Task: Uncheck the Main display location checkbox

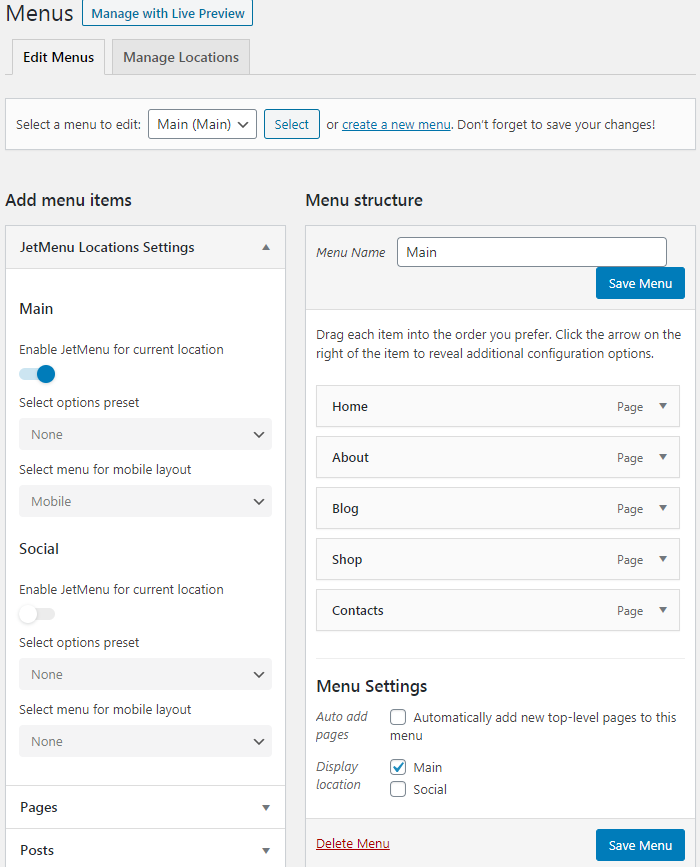Action: point(398,767)
